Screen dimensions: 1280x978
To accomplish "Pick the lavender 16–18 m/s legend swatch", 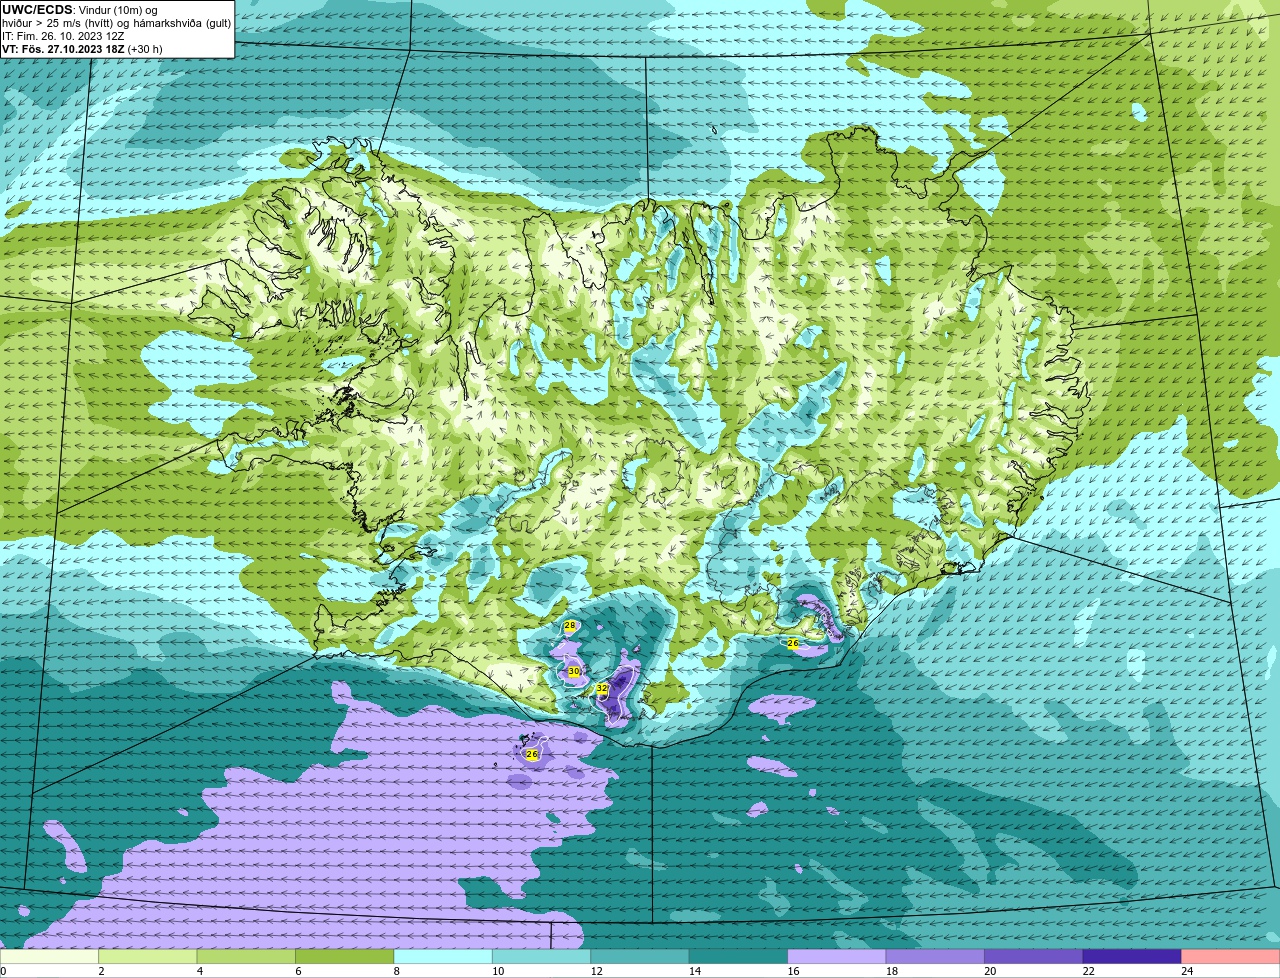I will [x=837, y=956].
